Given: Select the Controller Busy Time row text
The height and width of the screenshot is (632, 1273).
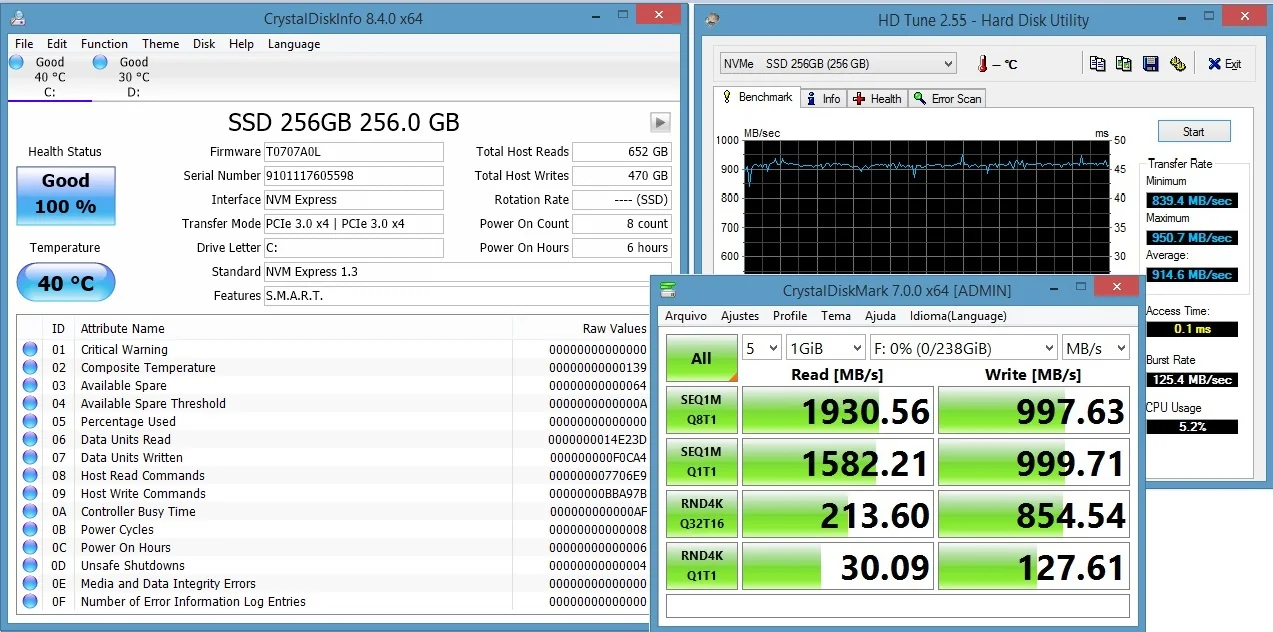Looking at the screenshot, I should click(138, 512).
